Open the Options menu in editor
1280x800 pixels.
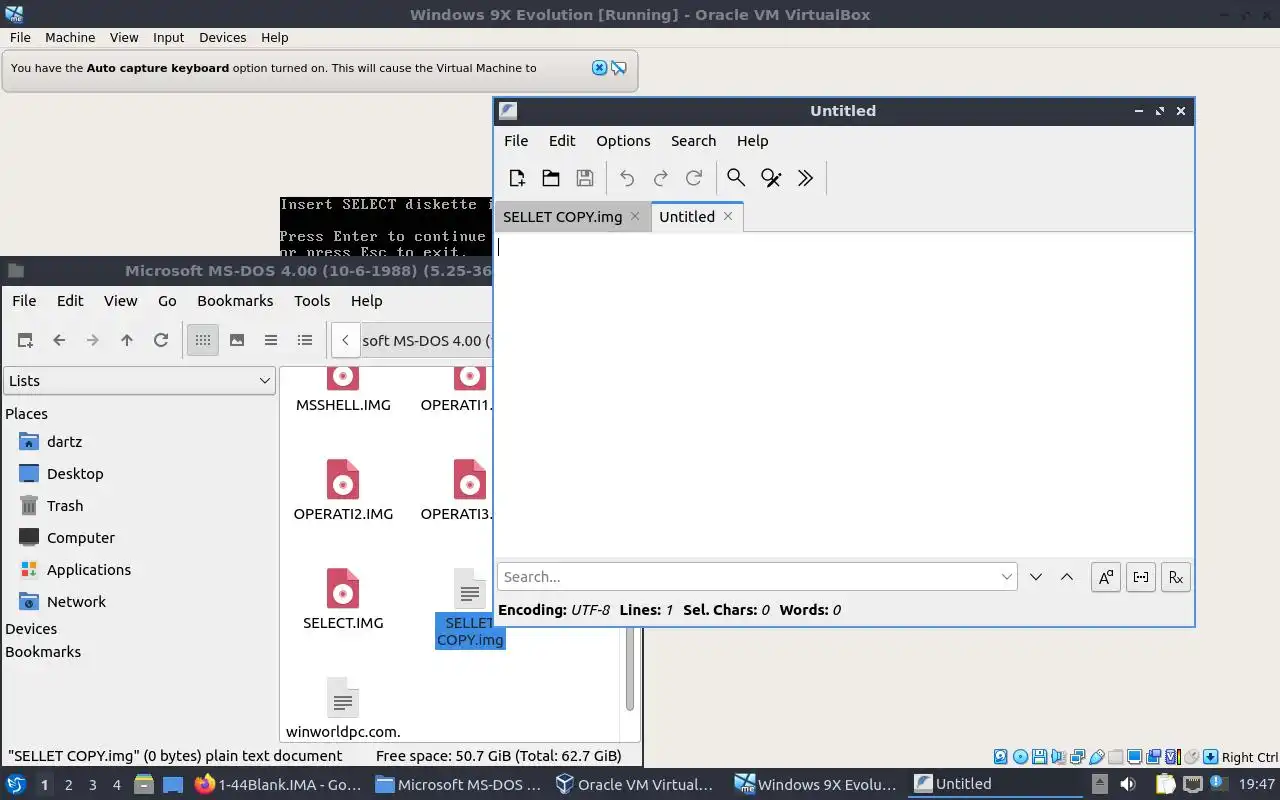[x=623, y=141]
